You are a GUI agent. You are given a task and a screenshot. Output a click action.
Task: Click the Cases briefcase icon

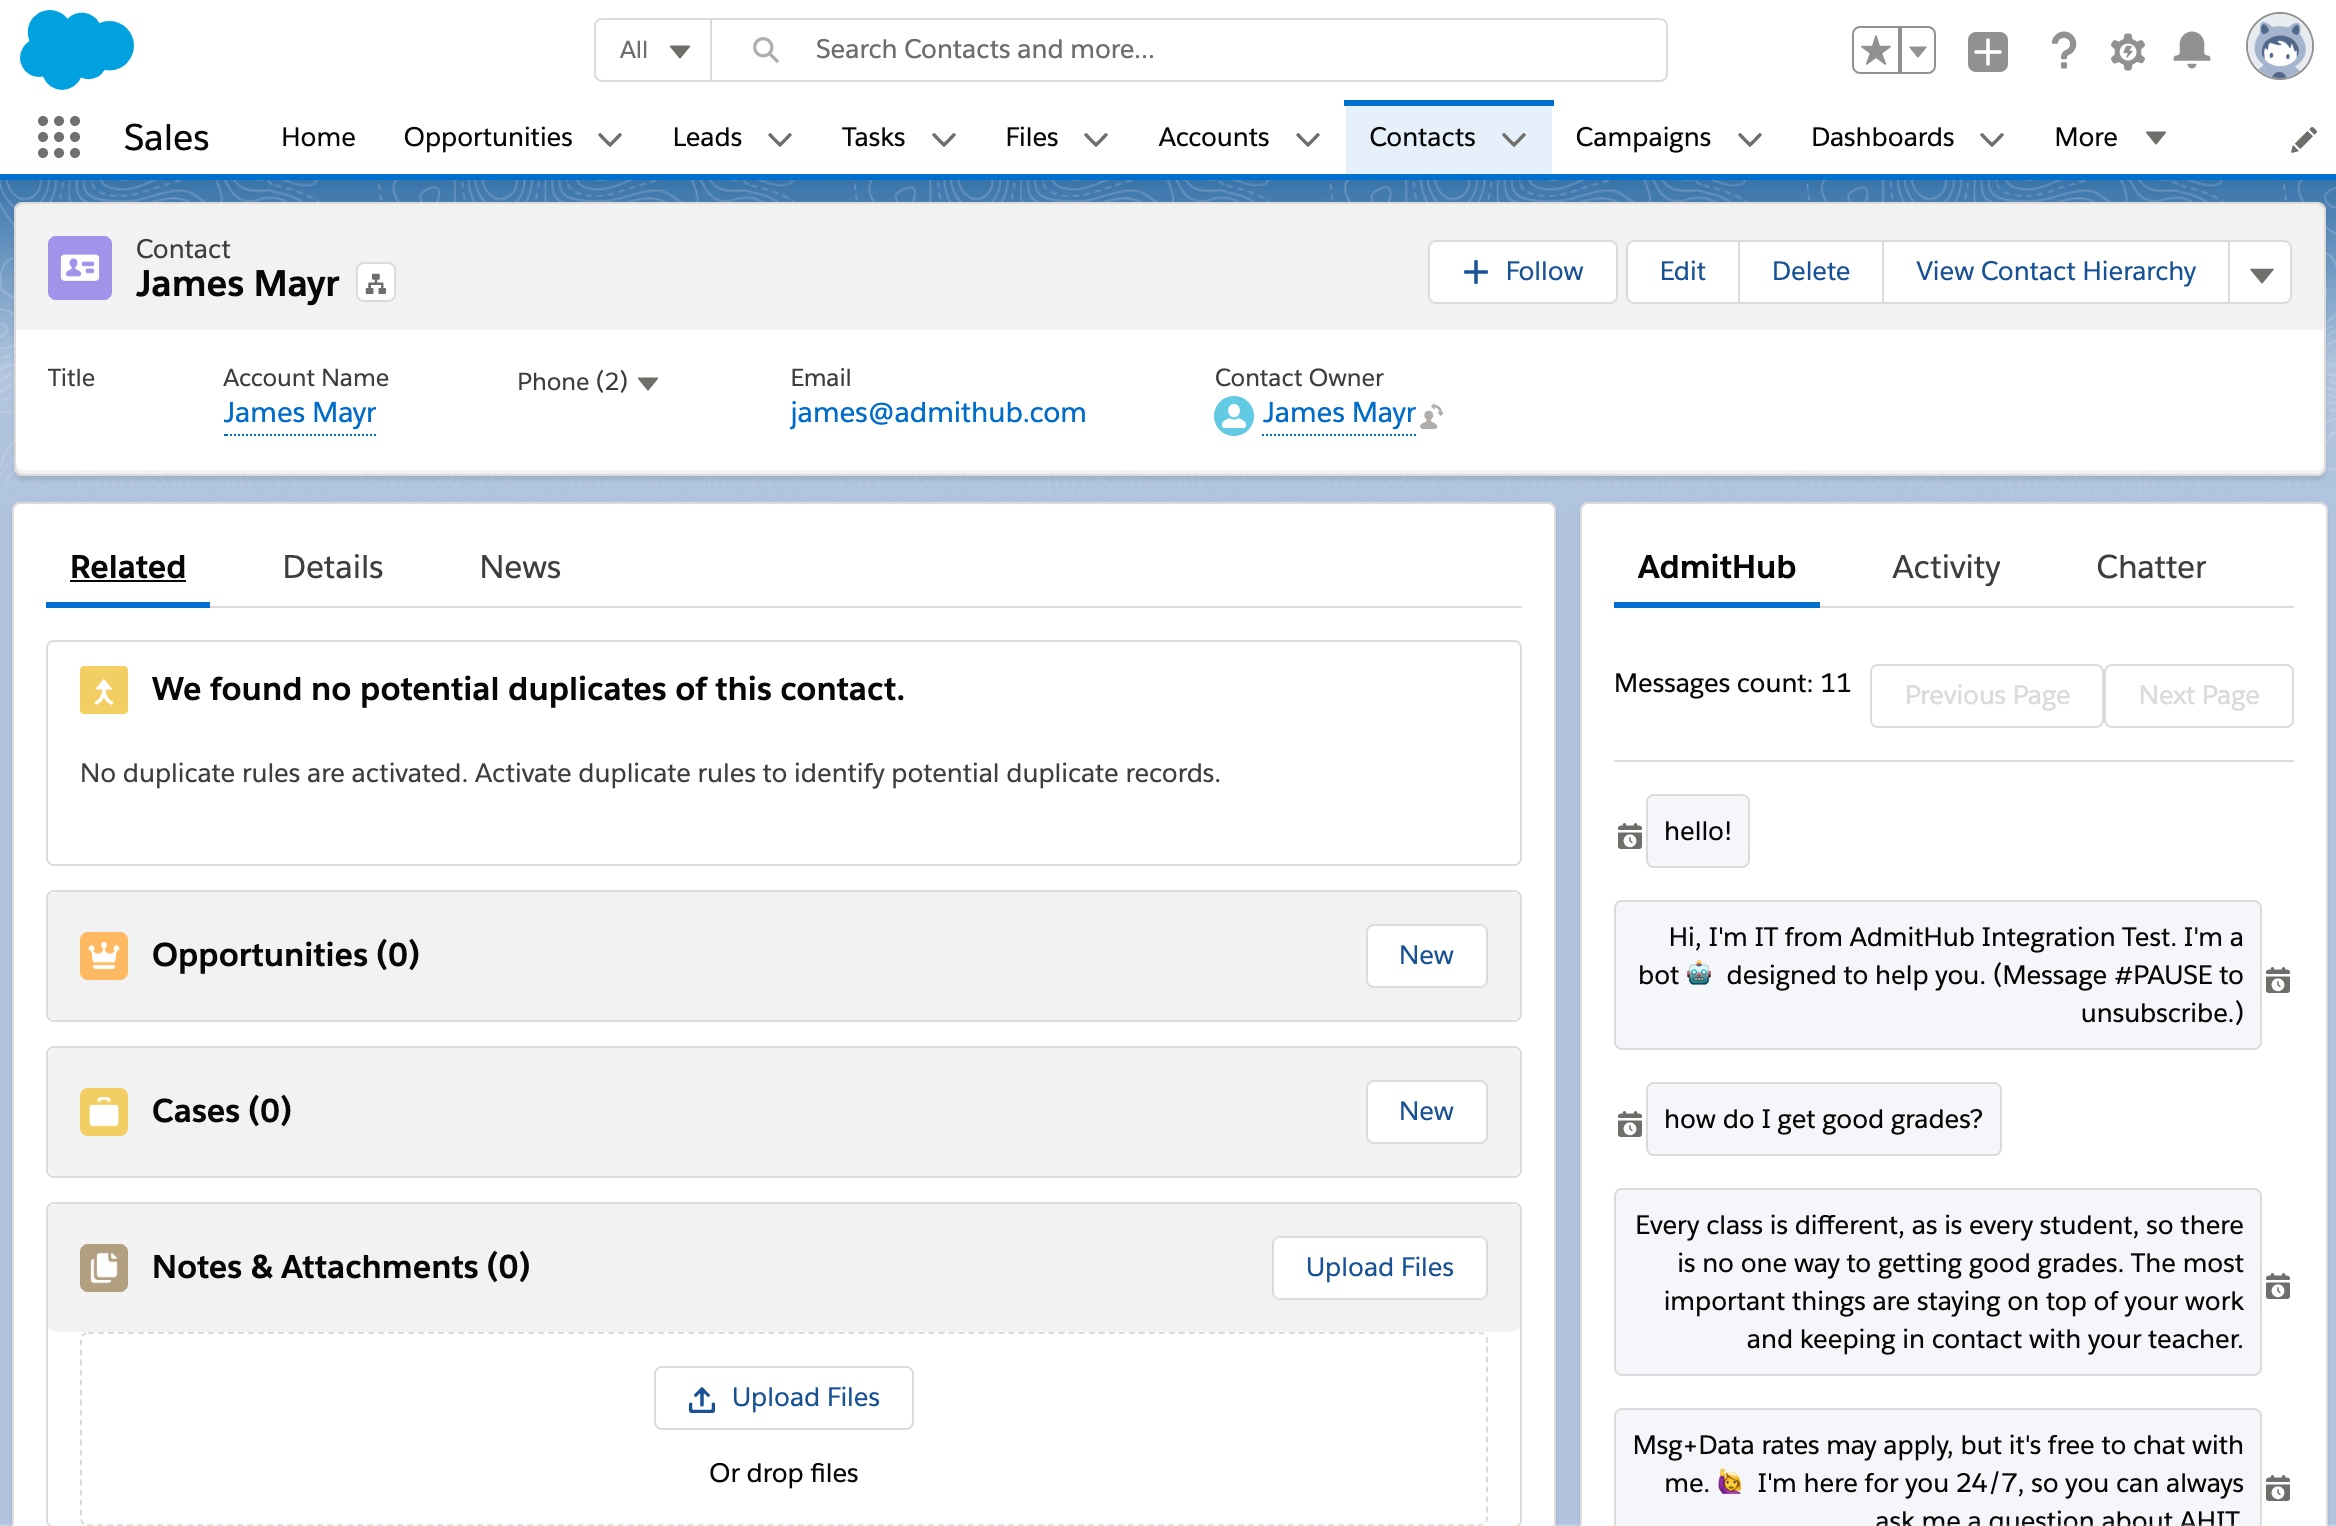pyautogui.click(x=104, y=1111)
